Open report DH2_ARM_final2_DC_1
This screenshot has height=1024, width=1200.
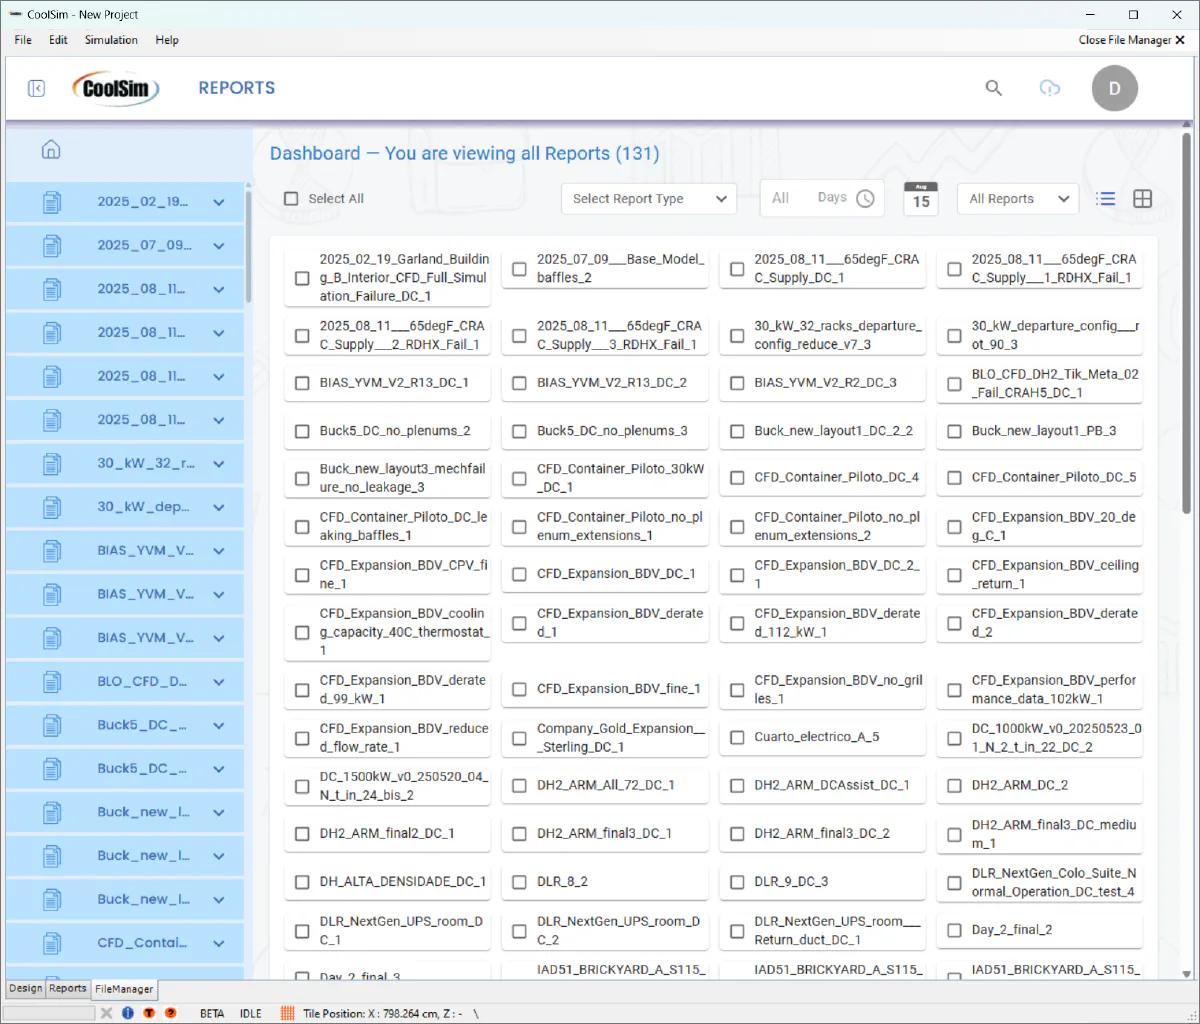point(387,834)
